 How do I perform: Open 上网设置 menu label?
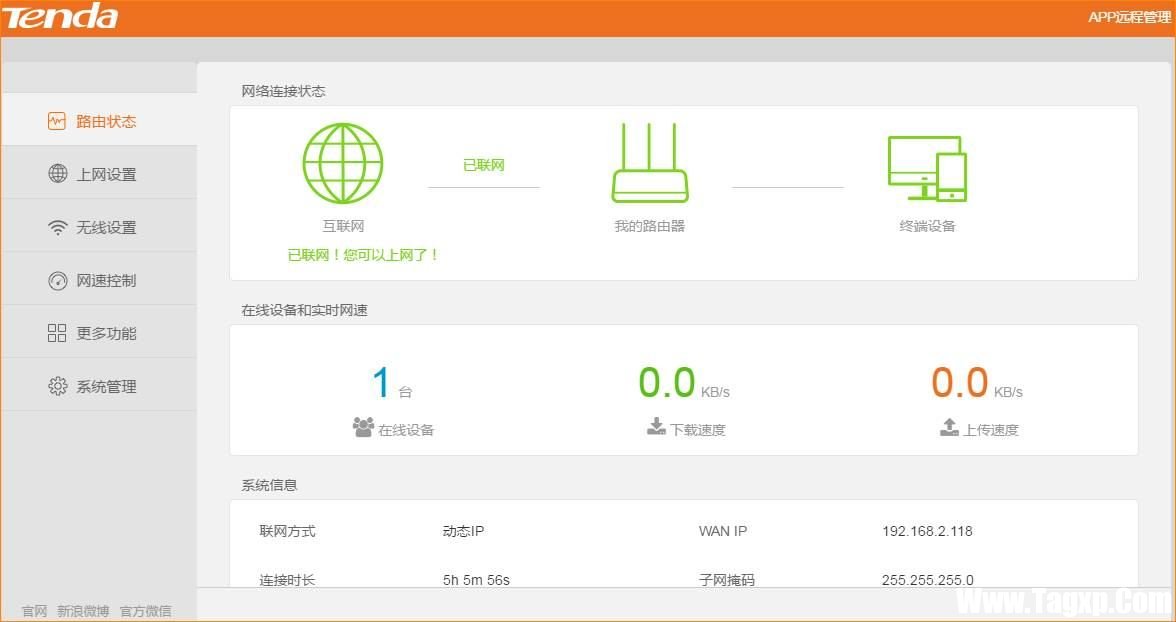[106, 175]
